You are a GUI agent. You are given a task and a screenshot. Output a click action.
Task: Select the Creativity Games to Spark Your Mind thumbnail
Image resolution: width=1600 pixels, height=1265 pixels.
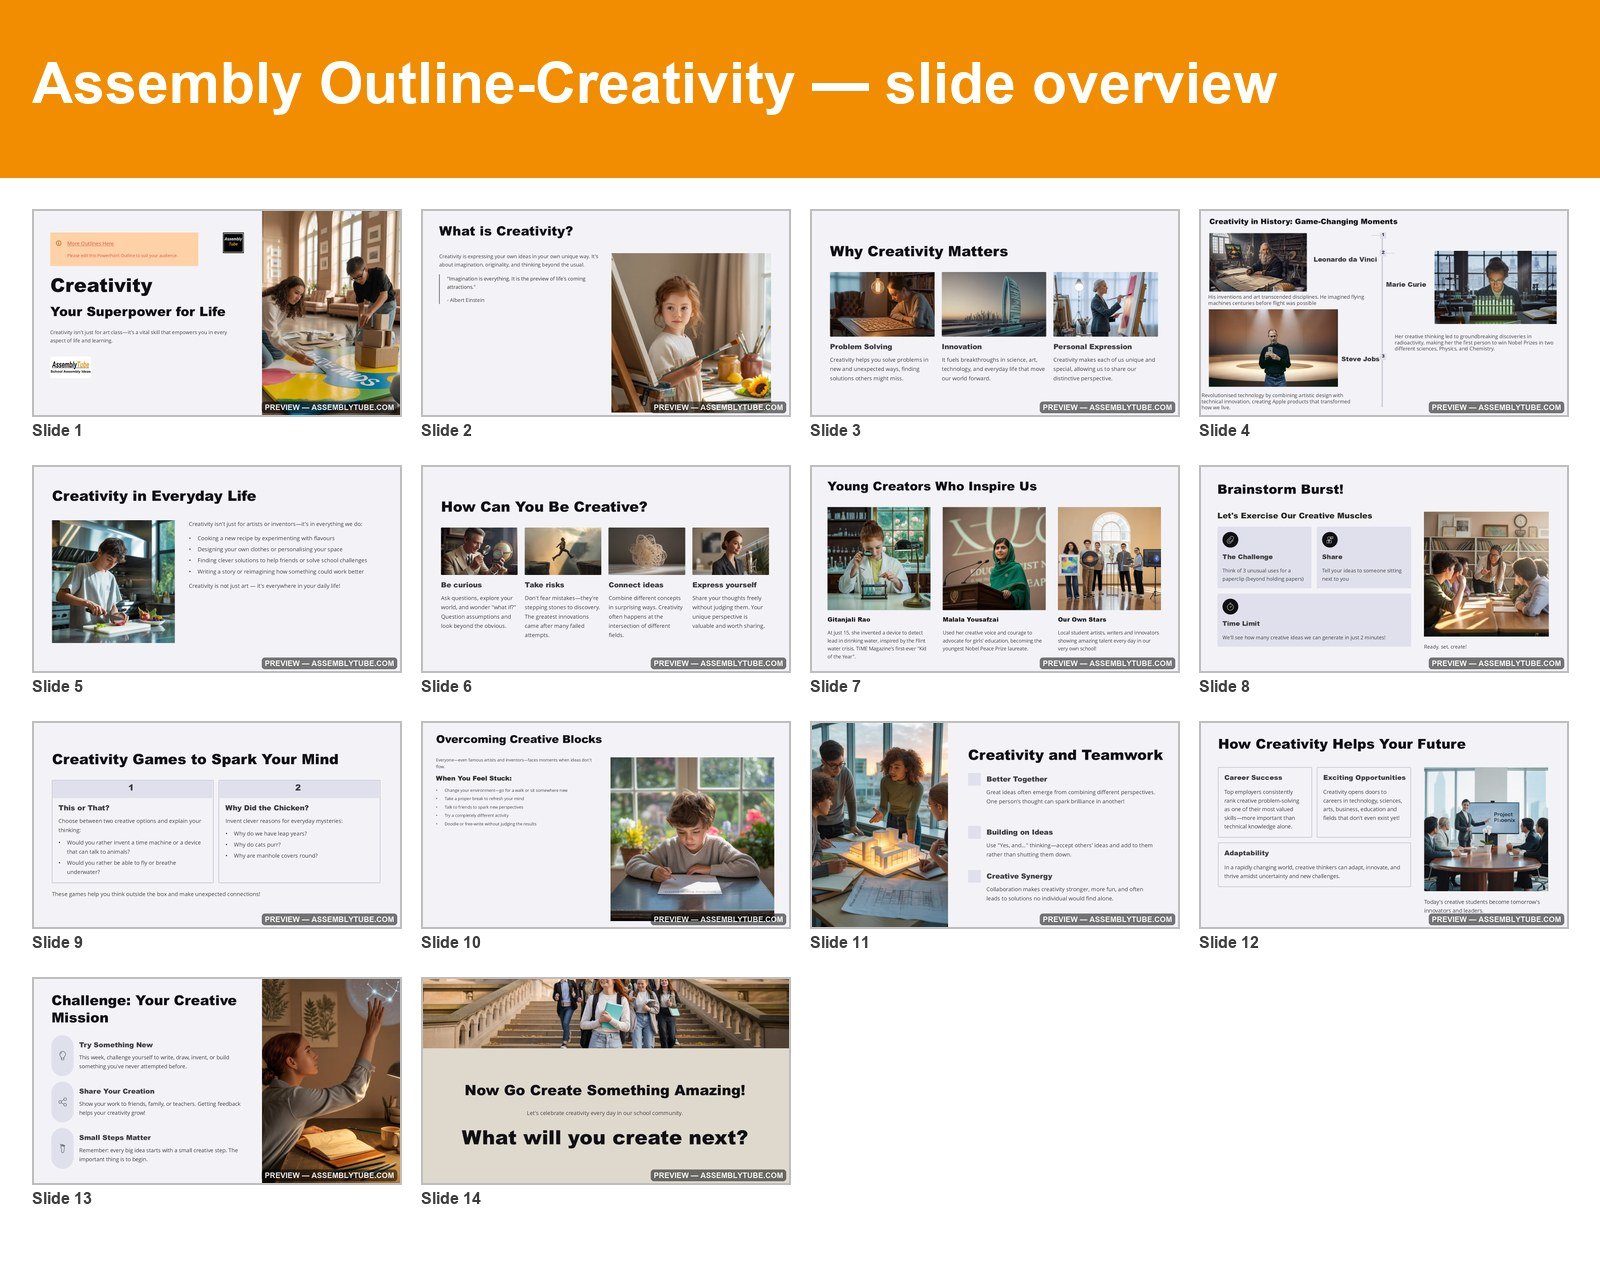pos(217,825)
